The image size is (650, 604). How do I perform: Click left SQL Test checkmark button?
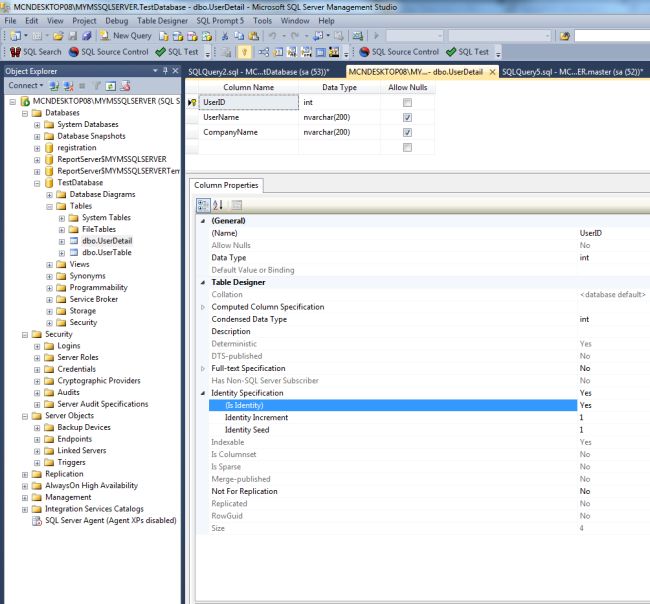click(177, 52)
